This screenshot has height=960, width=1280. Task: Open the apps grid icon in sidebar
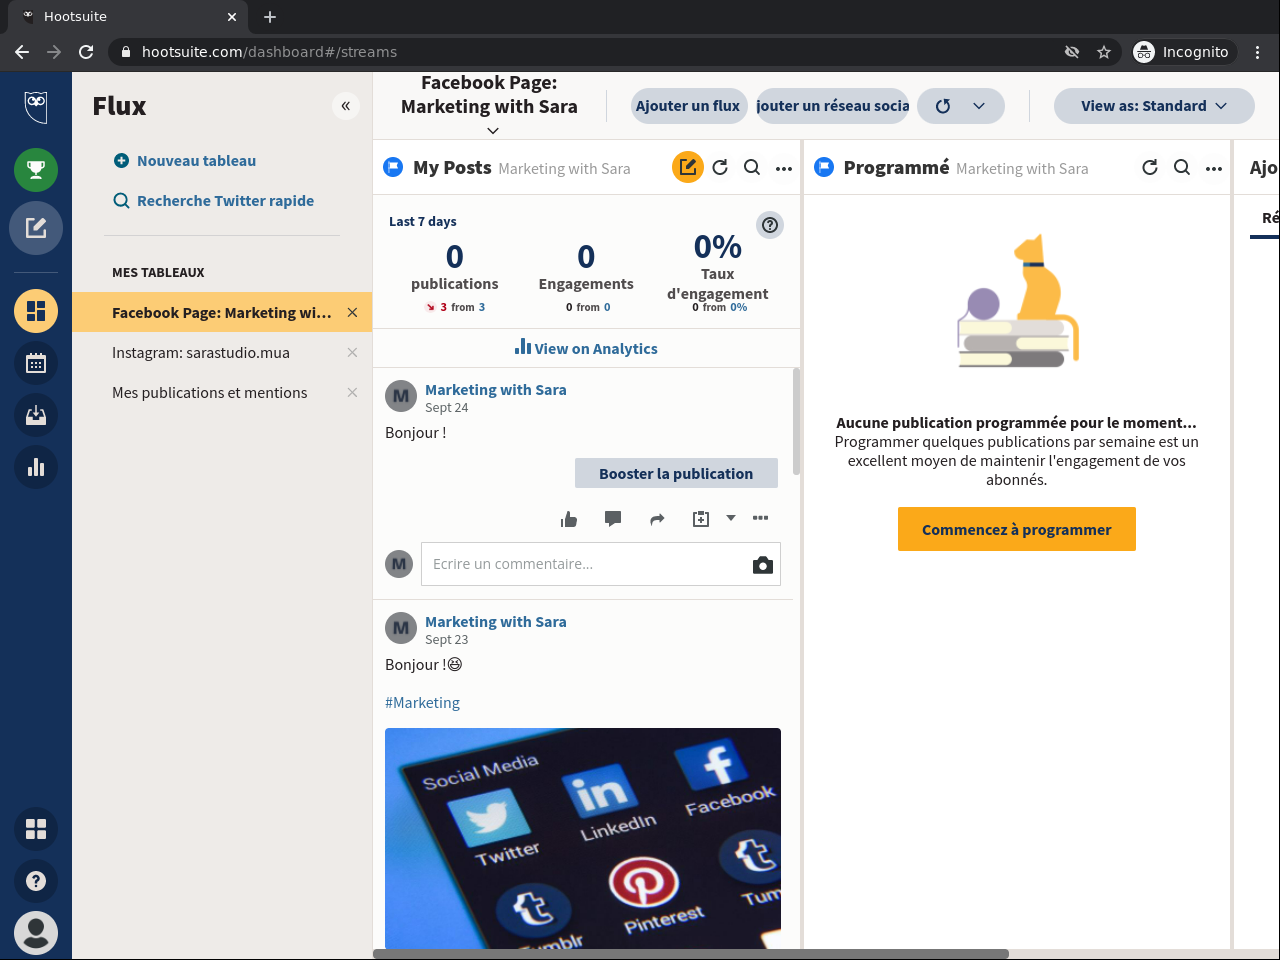[36, 829]
